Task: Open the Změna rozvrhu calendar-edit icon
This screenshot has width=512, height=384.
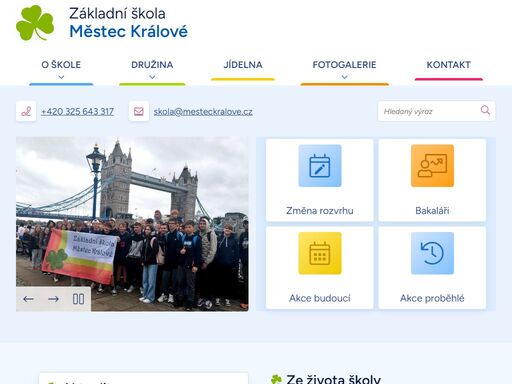Action: [x=320, y=166]
